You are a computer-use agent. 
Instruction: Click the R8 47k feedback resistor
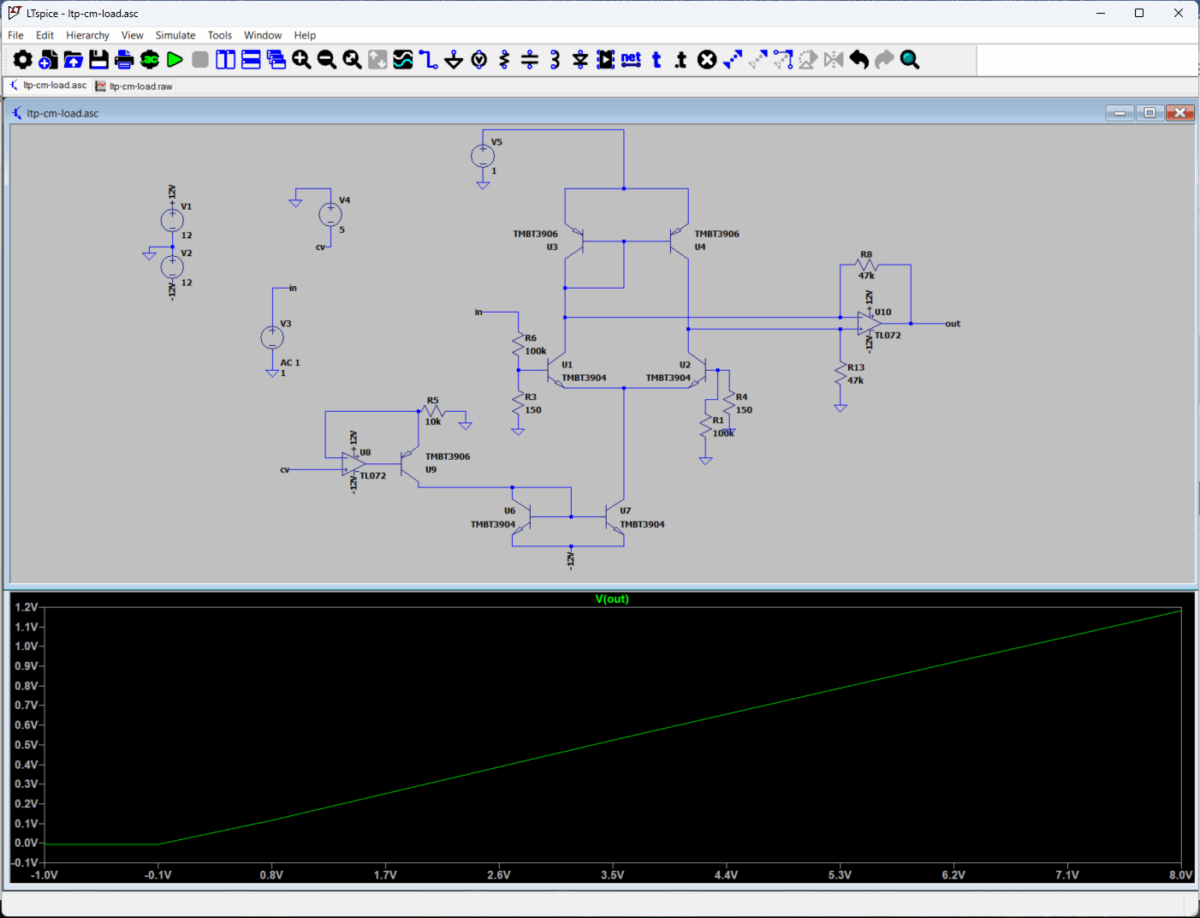[x=866, y=267]
